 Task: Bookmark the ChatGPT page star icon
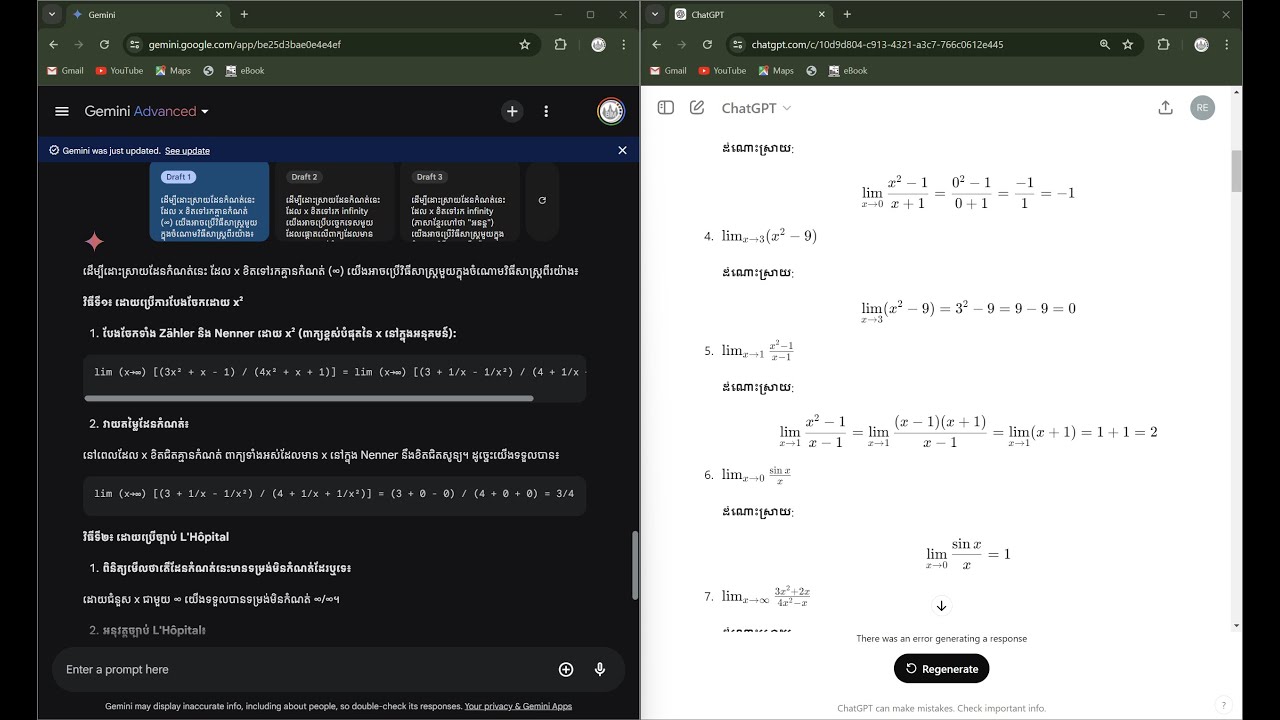[1128, 45]
